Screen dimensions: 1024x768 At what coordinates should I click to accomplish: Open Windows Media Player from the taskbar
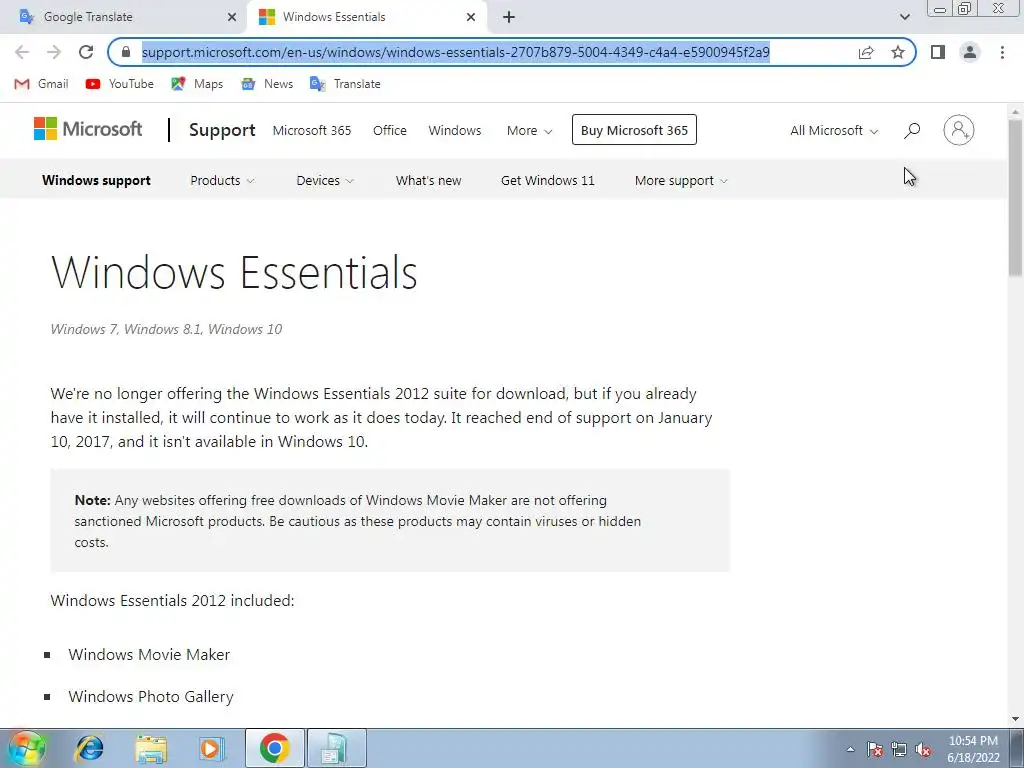[x=211, y=748]
